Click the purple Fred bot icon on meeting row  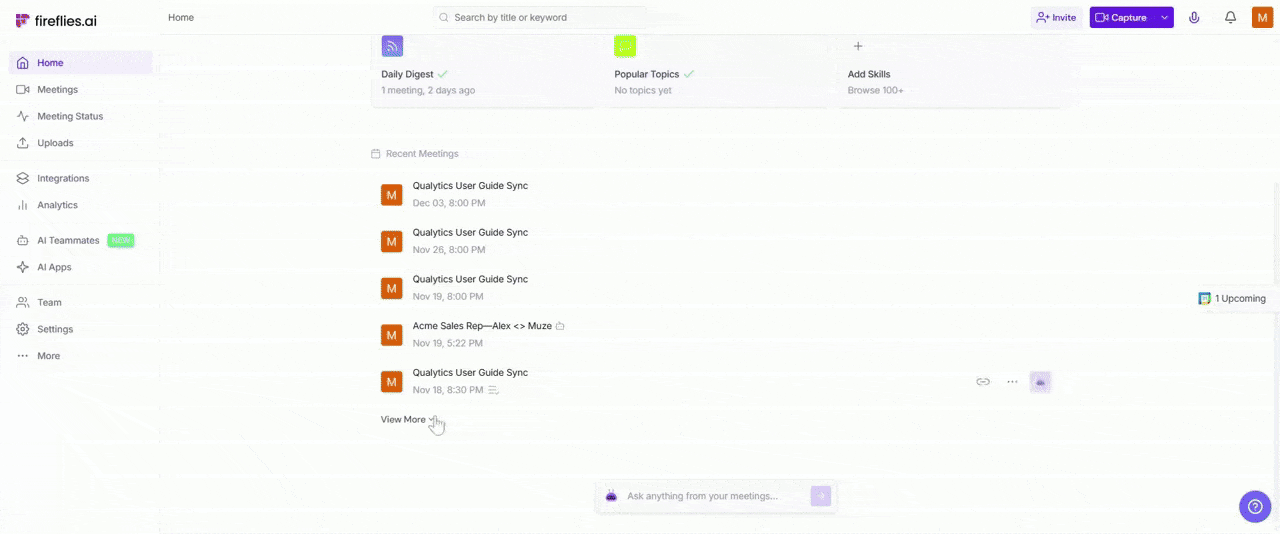point(1040,382)
